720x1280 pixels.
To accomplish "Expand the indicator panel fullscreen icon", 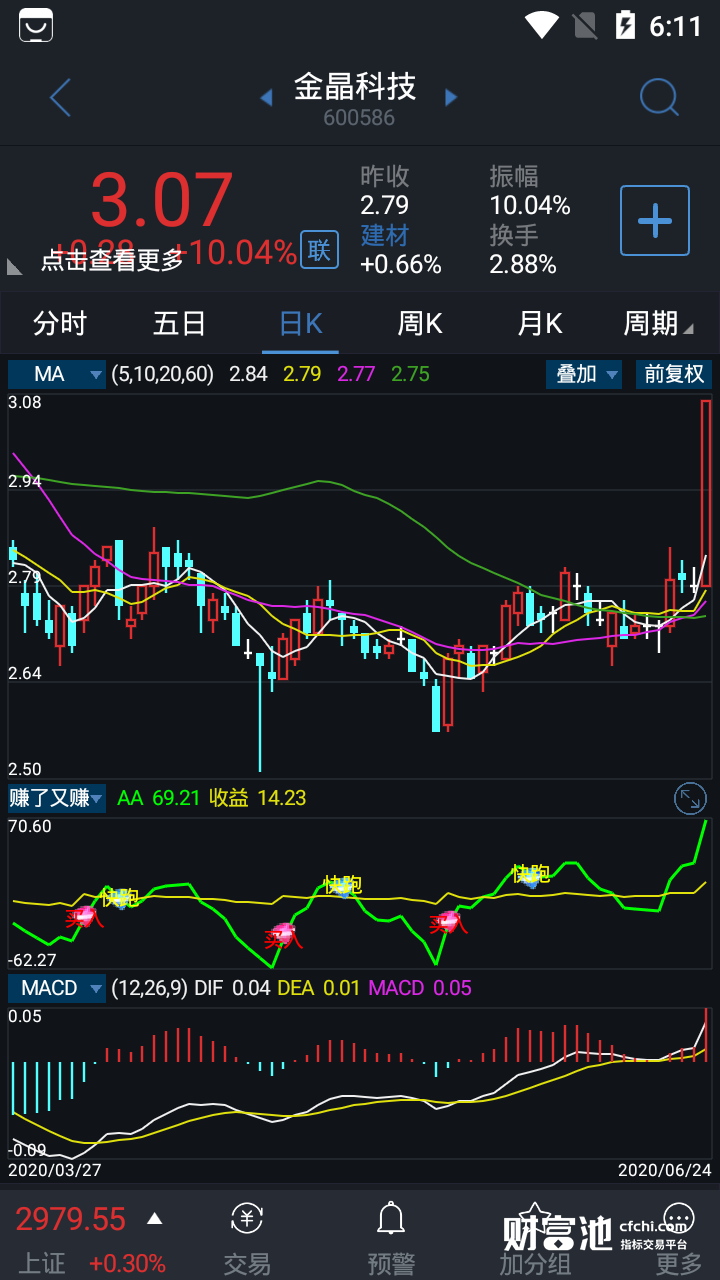I will click(x=691, y=798).
